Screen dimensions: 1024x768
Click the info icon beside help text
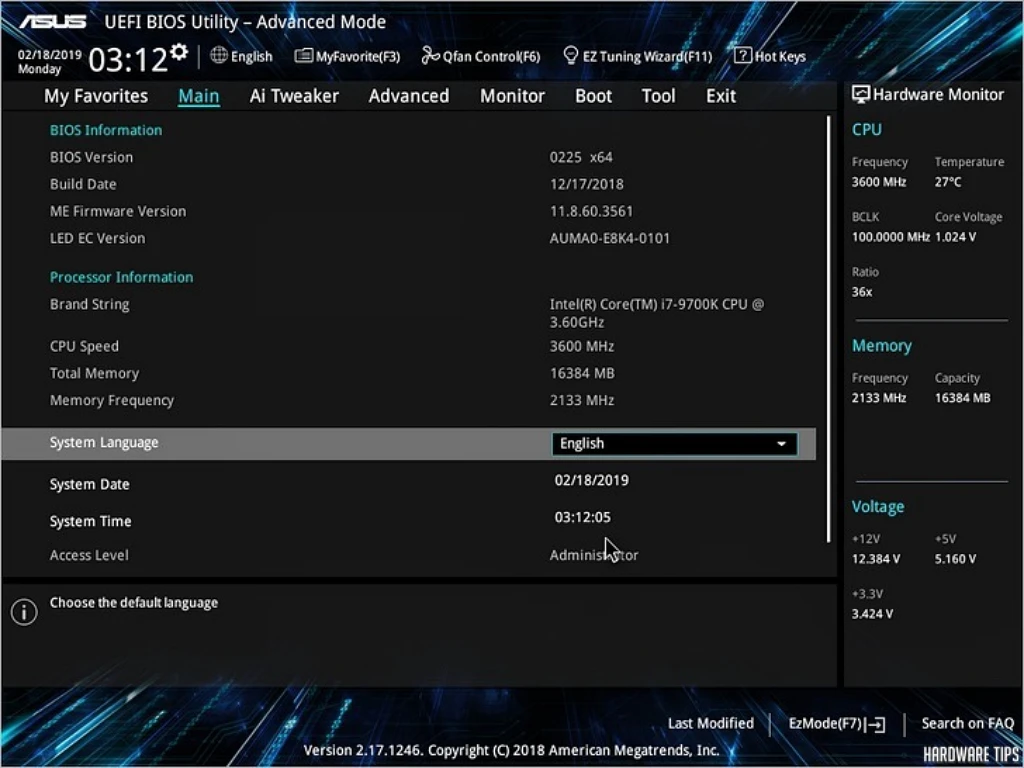[24, 612]
